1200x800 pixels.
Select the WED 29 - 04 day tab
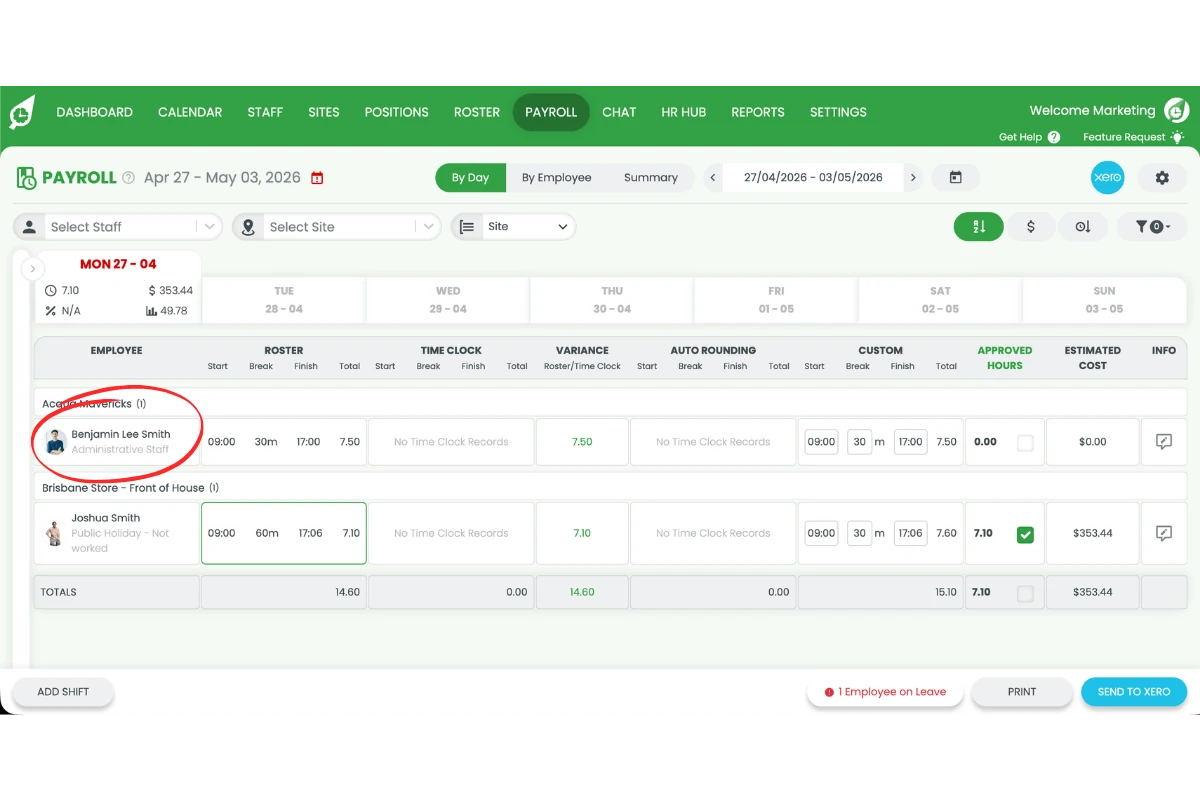[x=448, y=300]
